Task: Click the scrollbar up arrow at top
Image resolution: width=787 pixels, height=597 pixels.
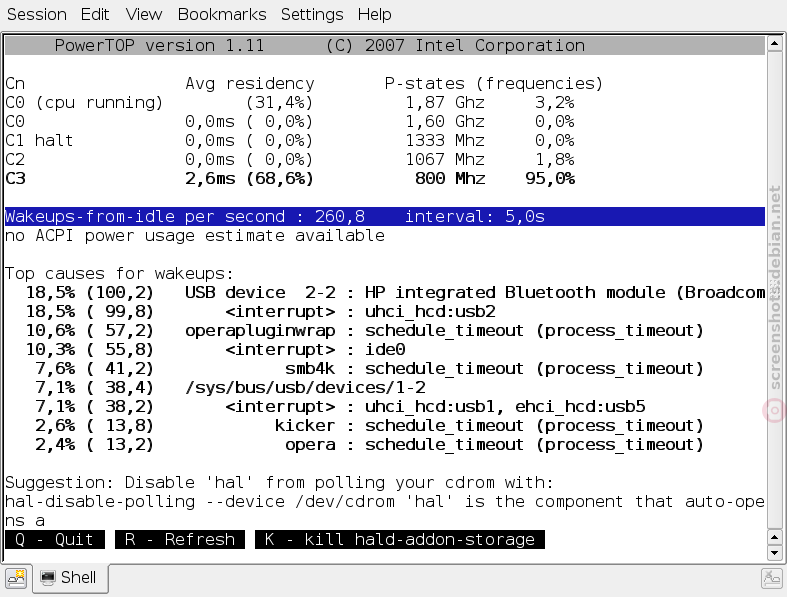Action: [774, 44]
